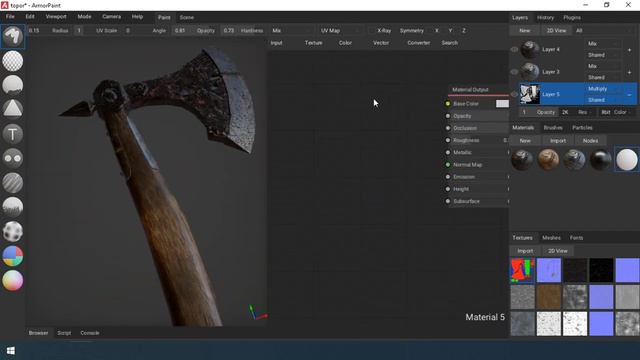The image size is (640, 360).
Task: Select the glossy black material sphere
Action: pos(600,160)
